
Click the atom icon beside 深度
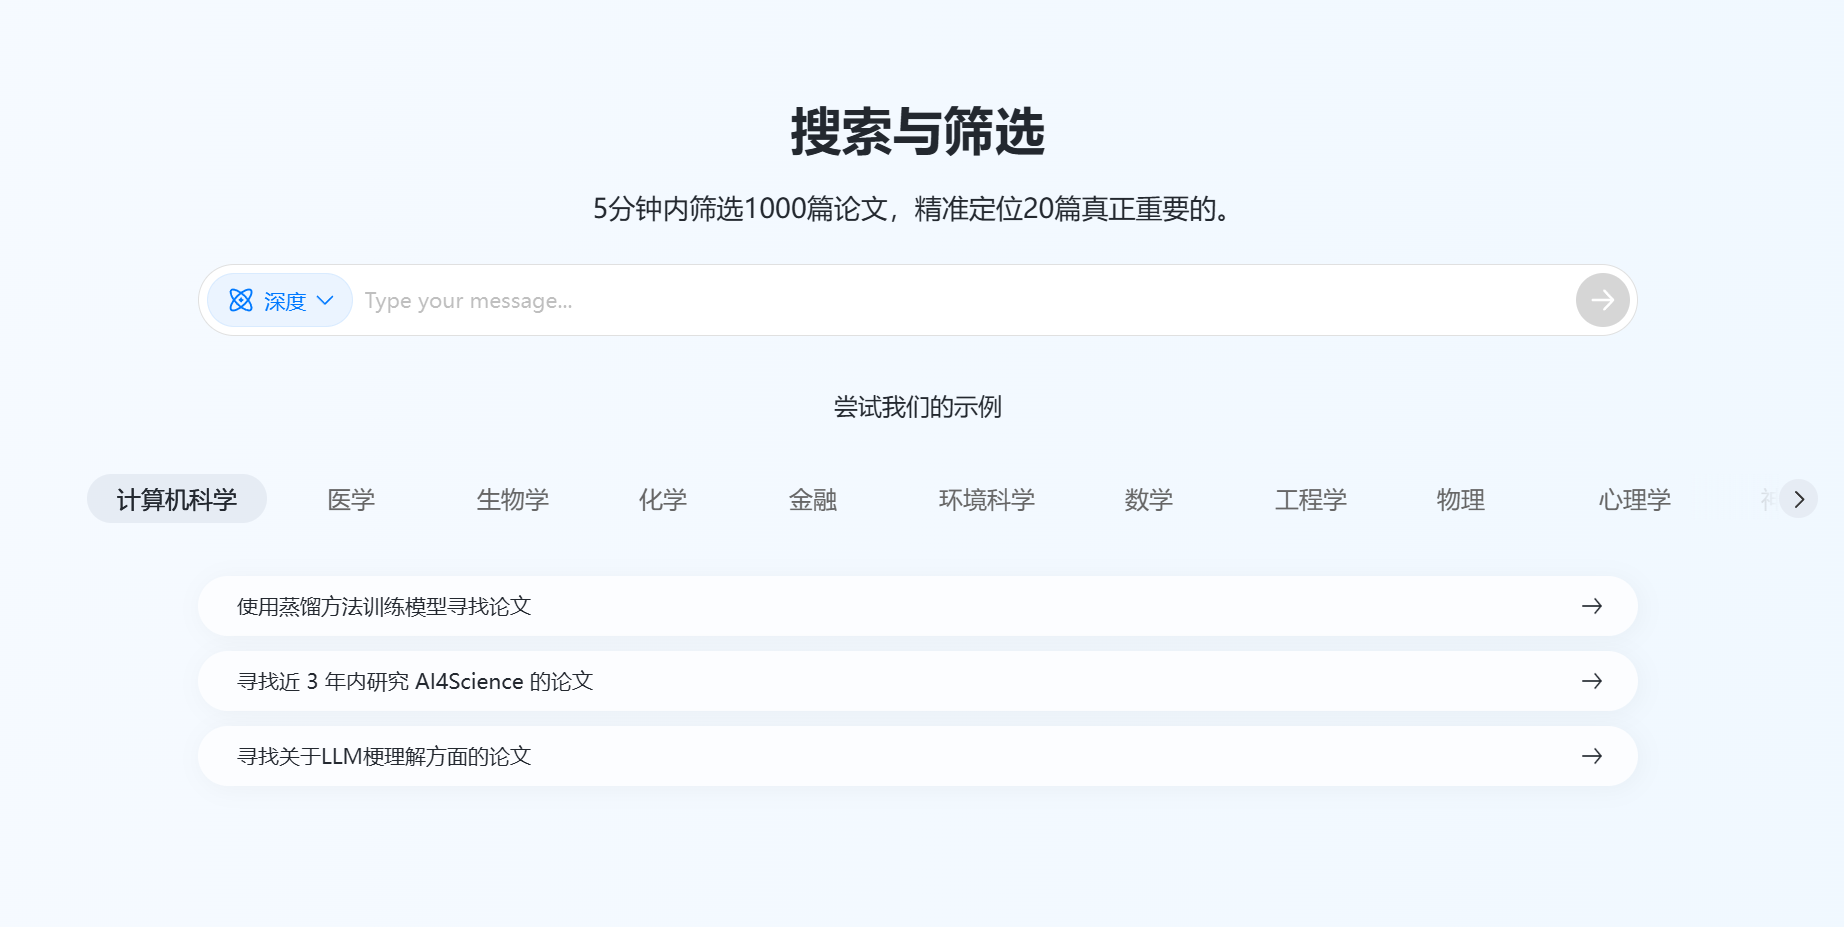(241, 300)
